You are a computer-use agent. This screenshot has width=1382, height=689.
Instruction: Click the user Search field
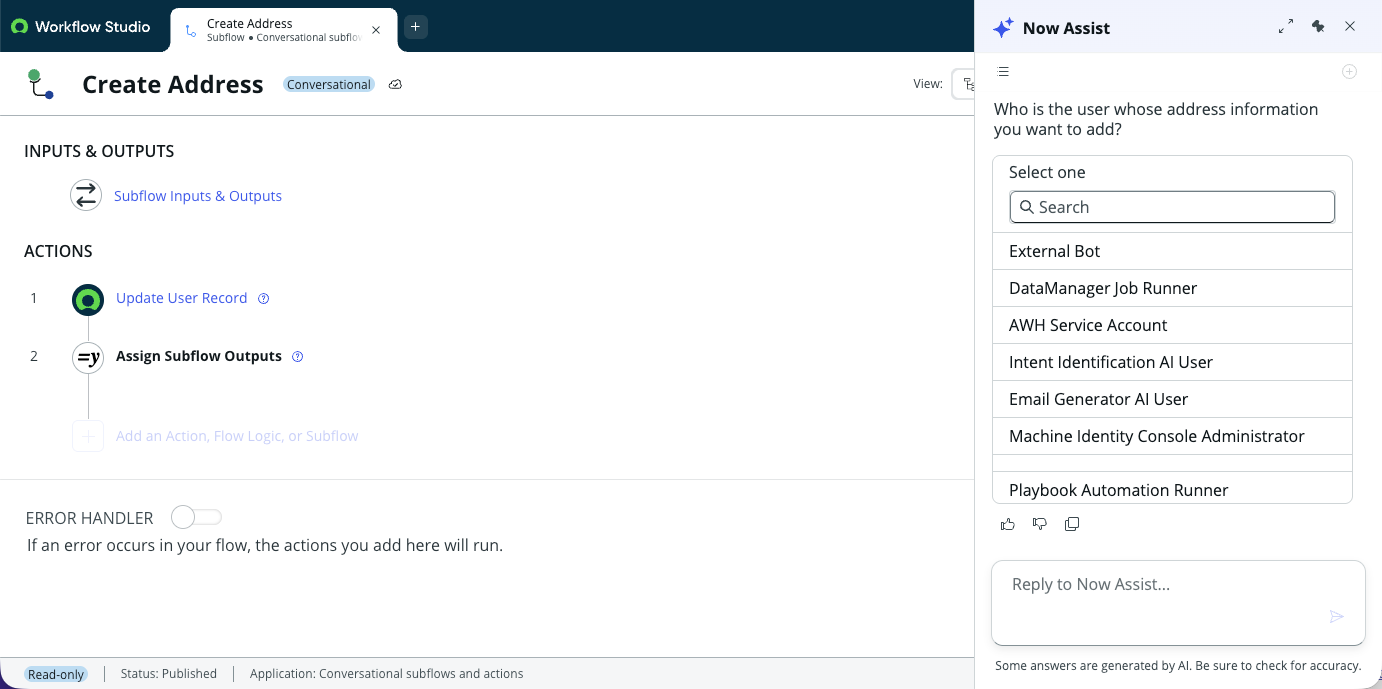1172,207
